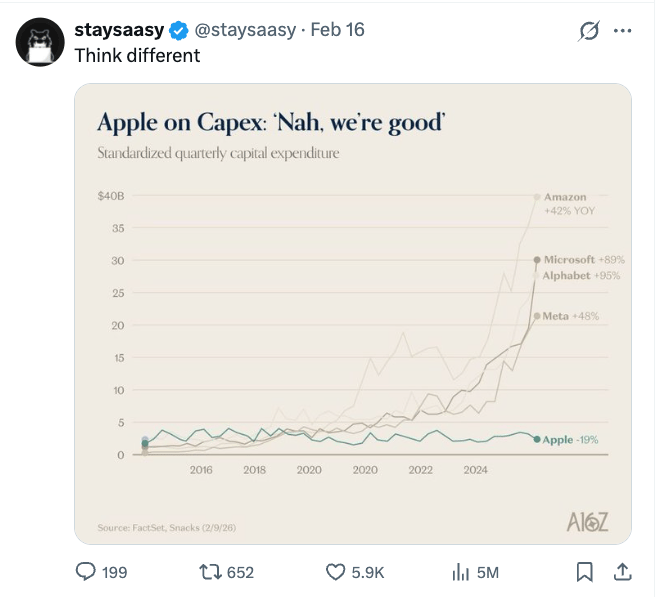Click the A16Z logo in chart
This screenshot has height=597, width=661.
click(586, 520)
